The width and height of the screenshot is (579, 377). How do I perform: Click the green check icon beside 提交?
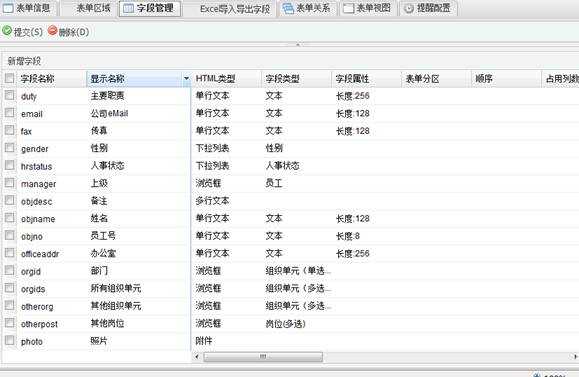[7, 31]
